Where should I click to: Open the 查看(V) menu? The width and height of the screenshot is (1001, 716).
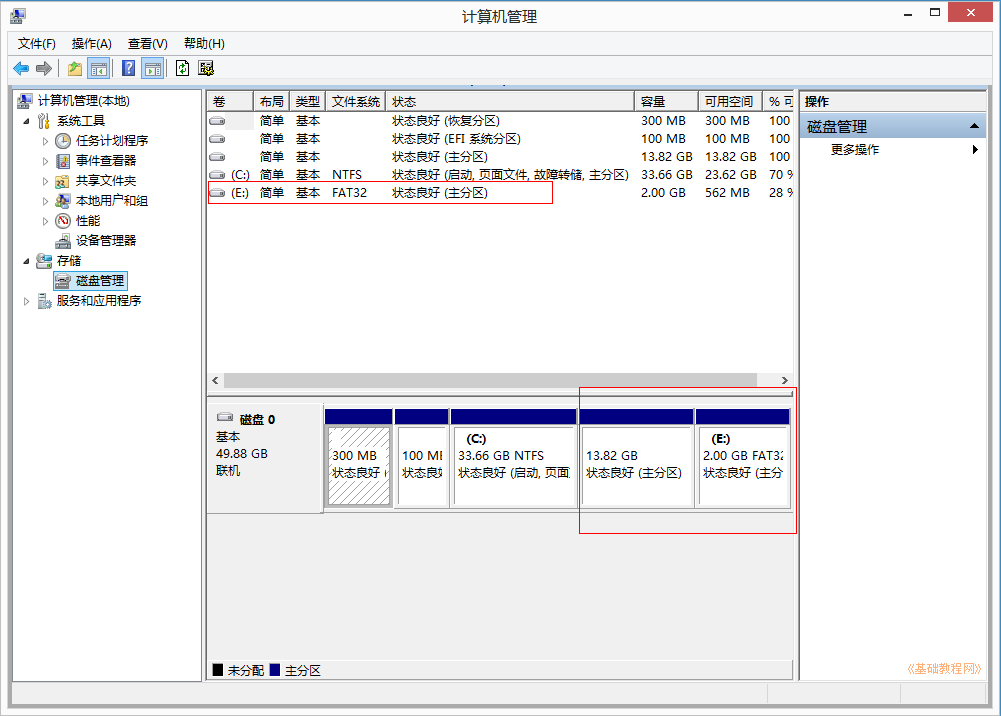pos(146,44)
